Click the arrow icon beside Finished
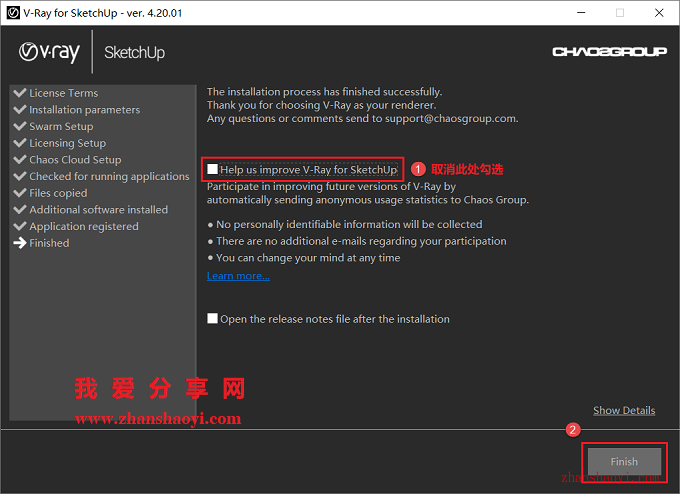This screenshot has height=494, width=680. point(20,243)
